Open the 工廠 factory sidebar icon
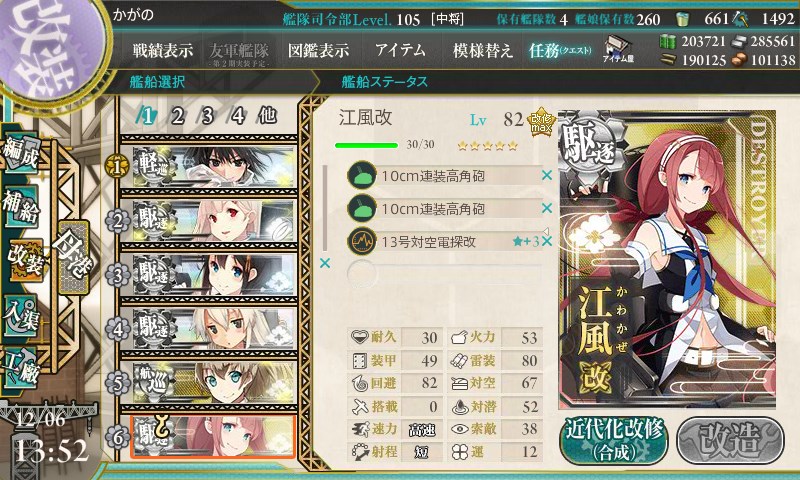 click(21, 367)
